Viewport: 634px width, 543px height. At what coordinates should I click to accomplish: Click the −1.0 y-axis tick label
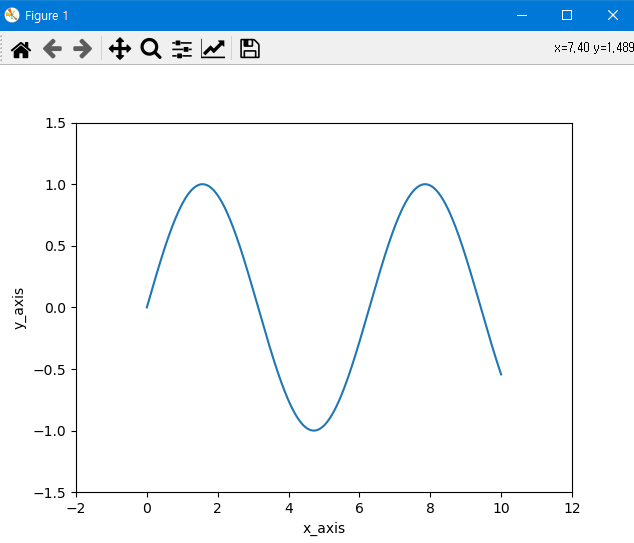tap(50, 431)
